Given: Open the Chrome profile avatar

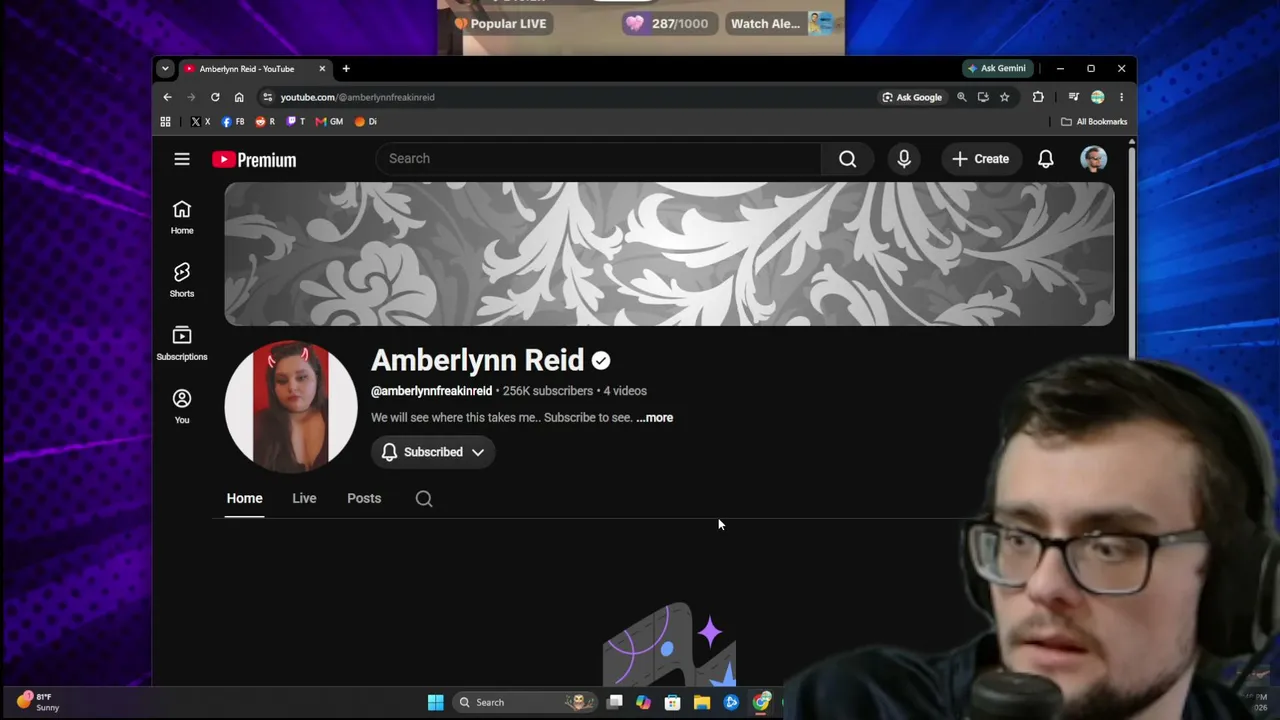Looking at the screenshot, I should coord(1098,97).
